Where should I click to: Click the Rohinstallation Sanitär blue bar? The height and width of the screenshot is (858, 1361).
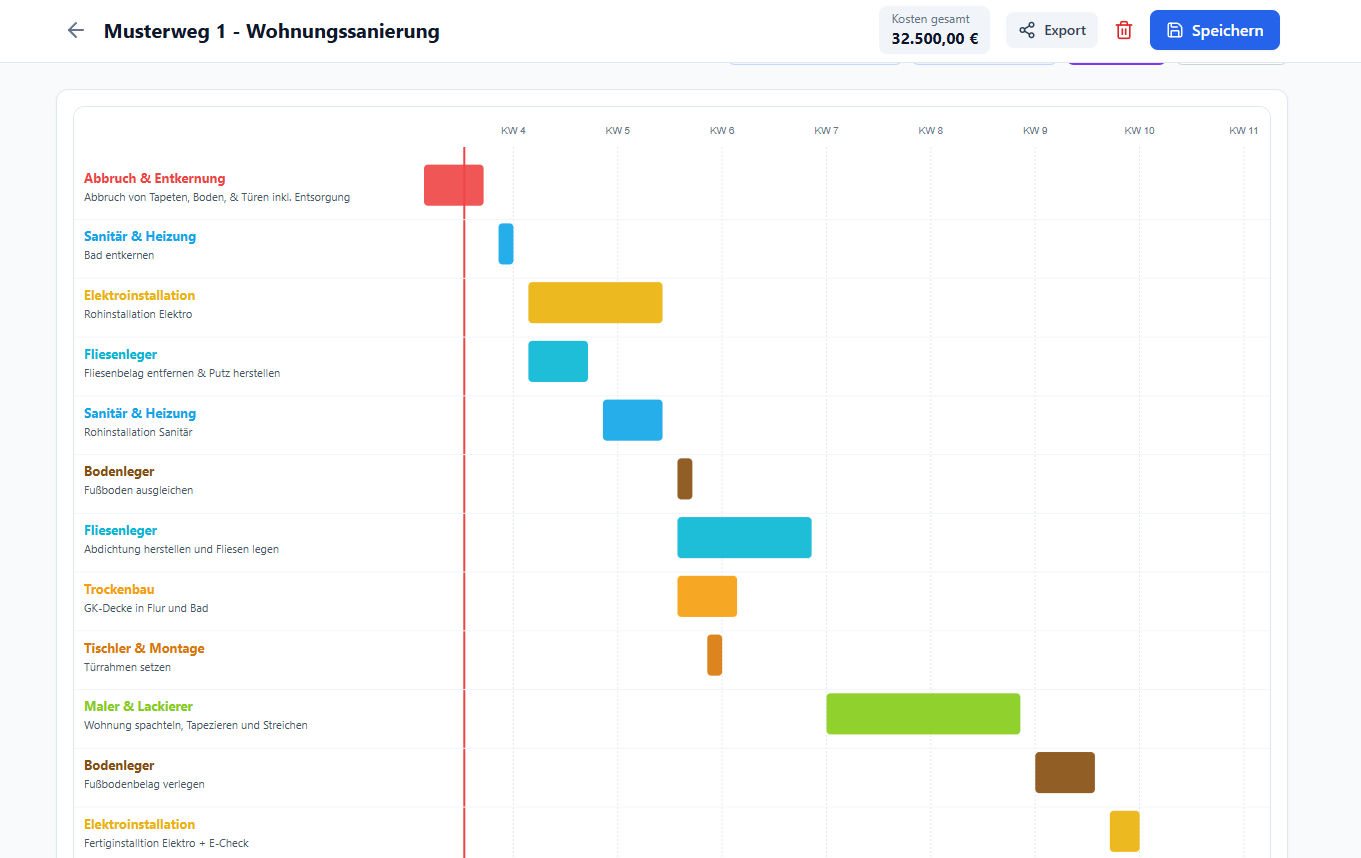[633, 420]
